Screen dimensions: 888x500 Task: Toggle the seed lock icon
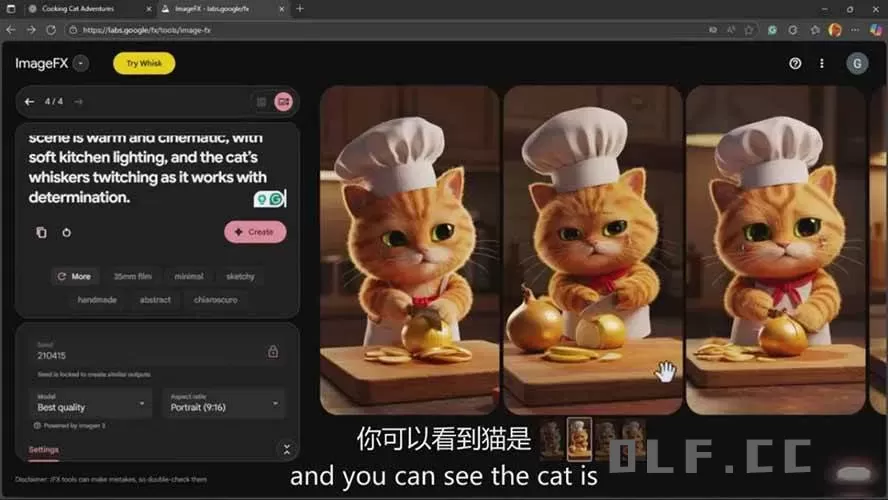pyautogui.click(x=273, y=352)
